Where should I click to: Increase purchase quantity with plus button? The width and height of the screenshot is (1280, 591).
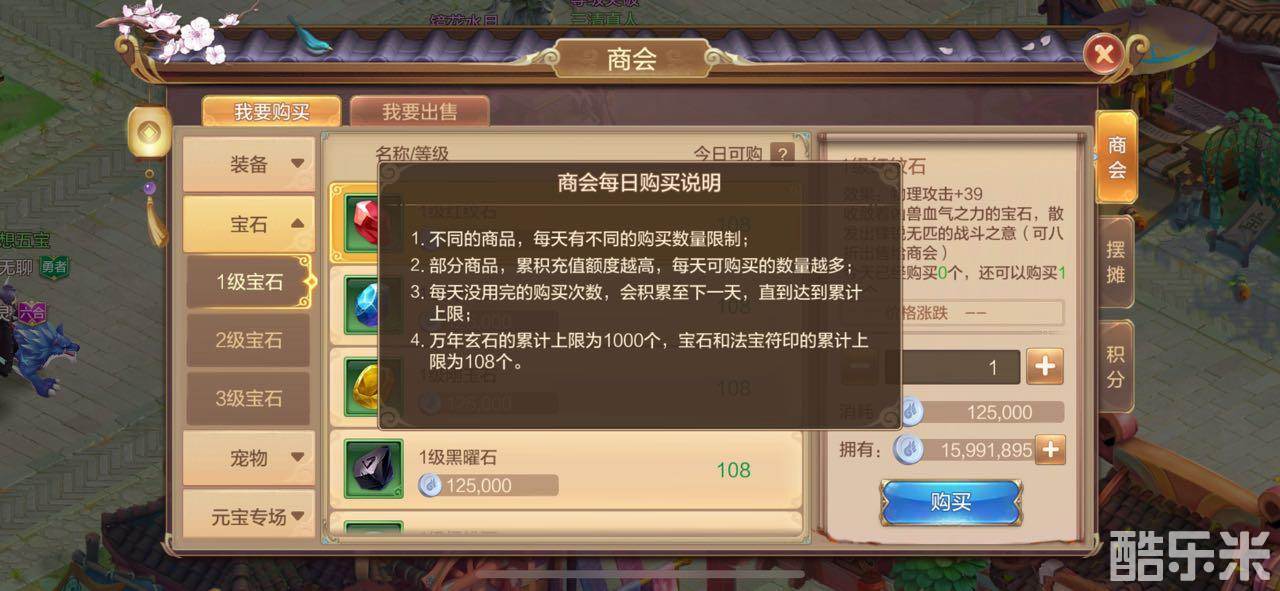click(x=1045, y=367)
